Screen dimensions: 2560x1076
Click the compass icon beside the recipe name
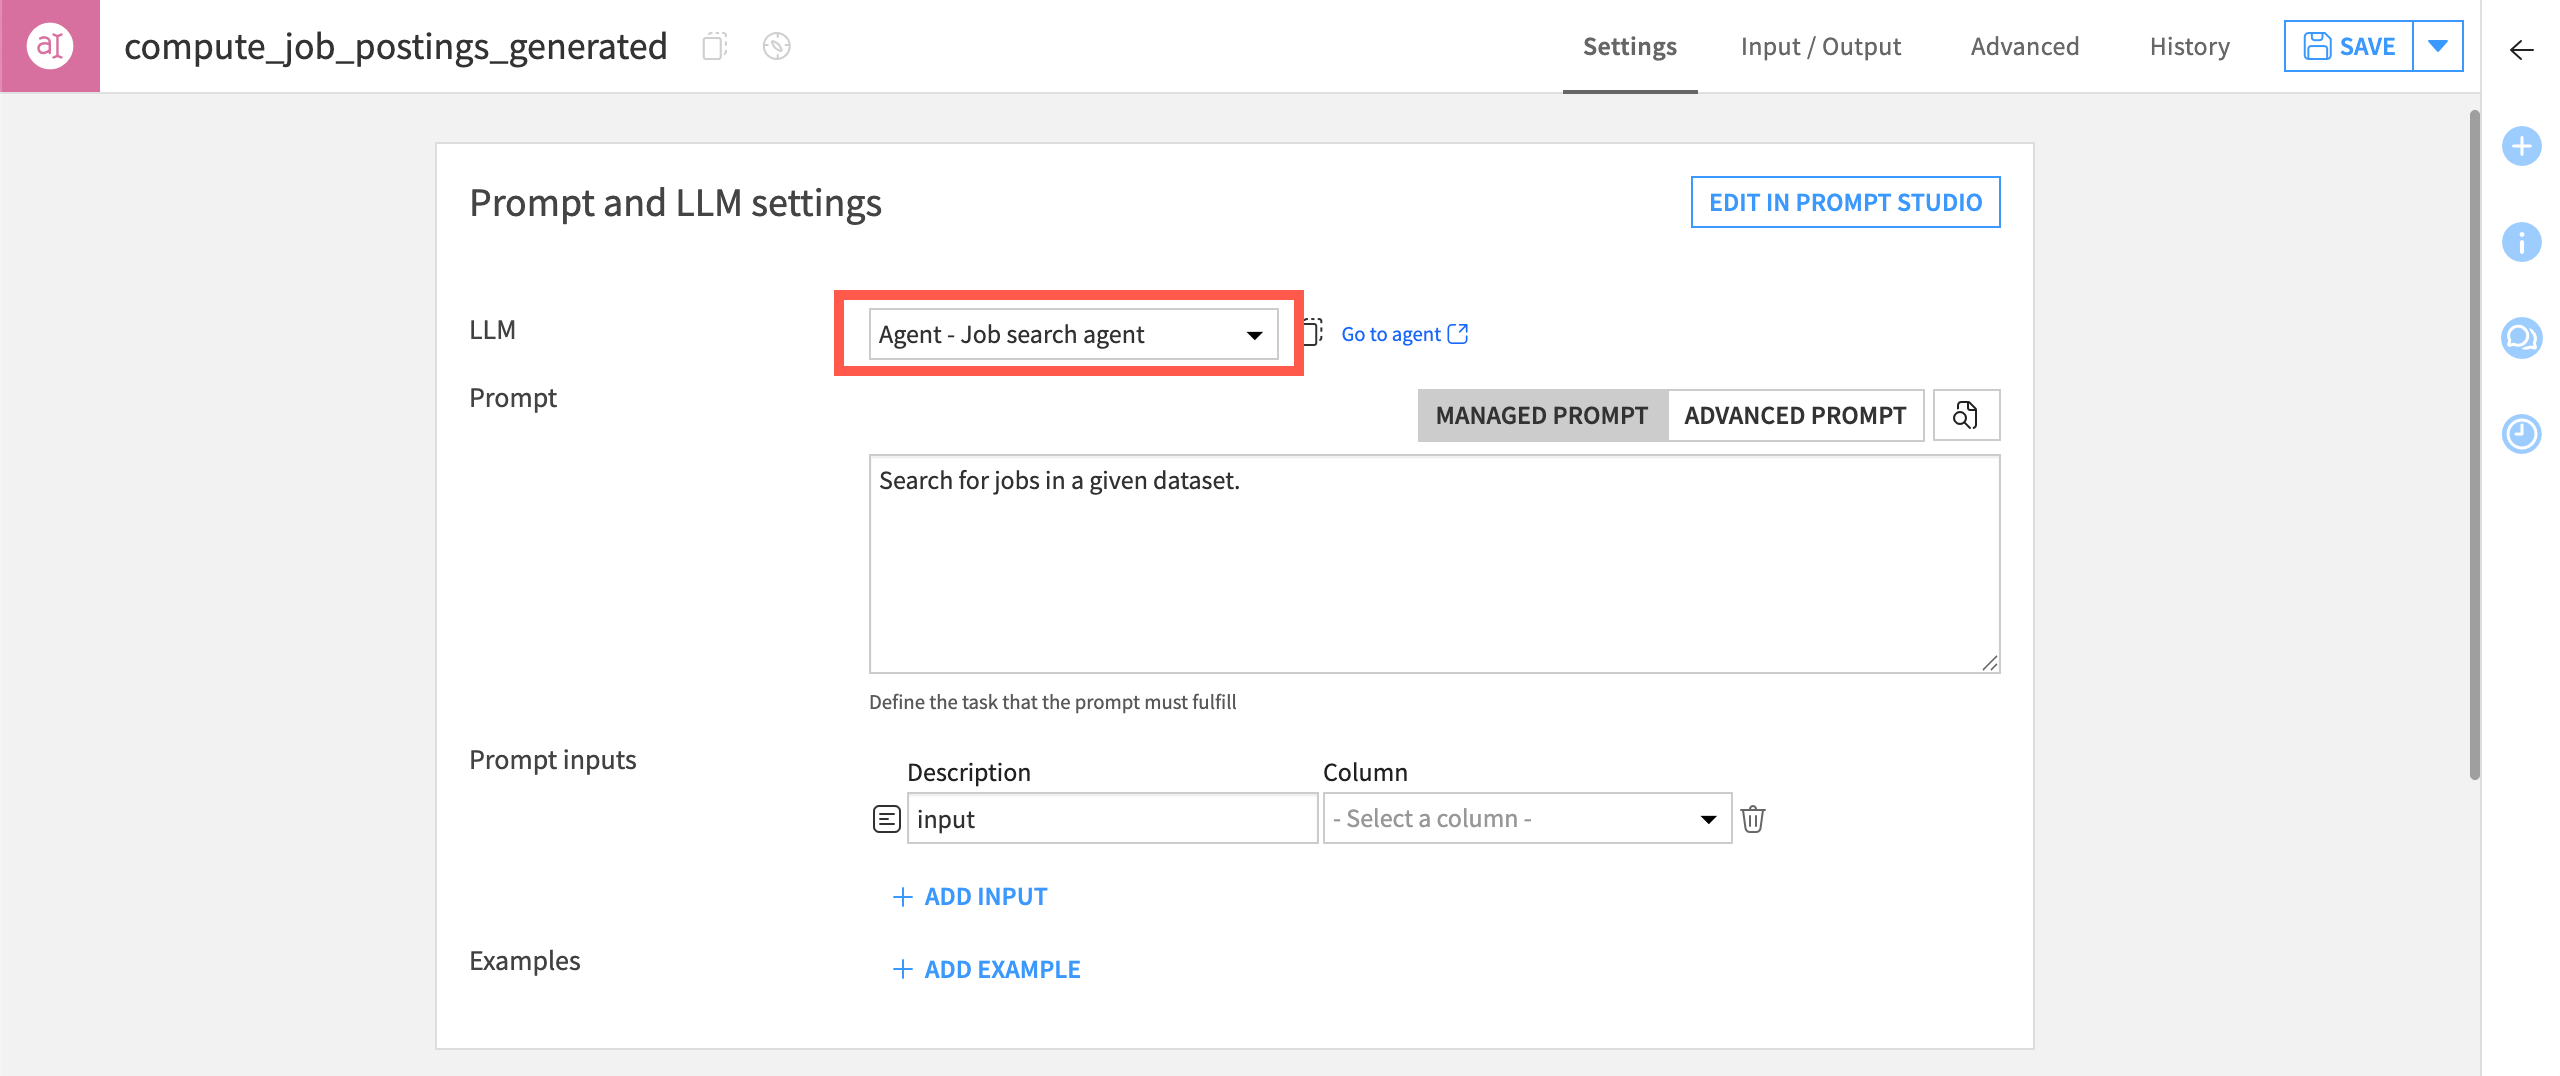click(x=777, y=46)
